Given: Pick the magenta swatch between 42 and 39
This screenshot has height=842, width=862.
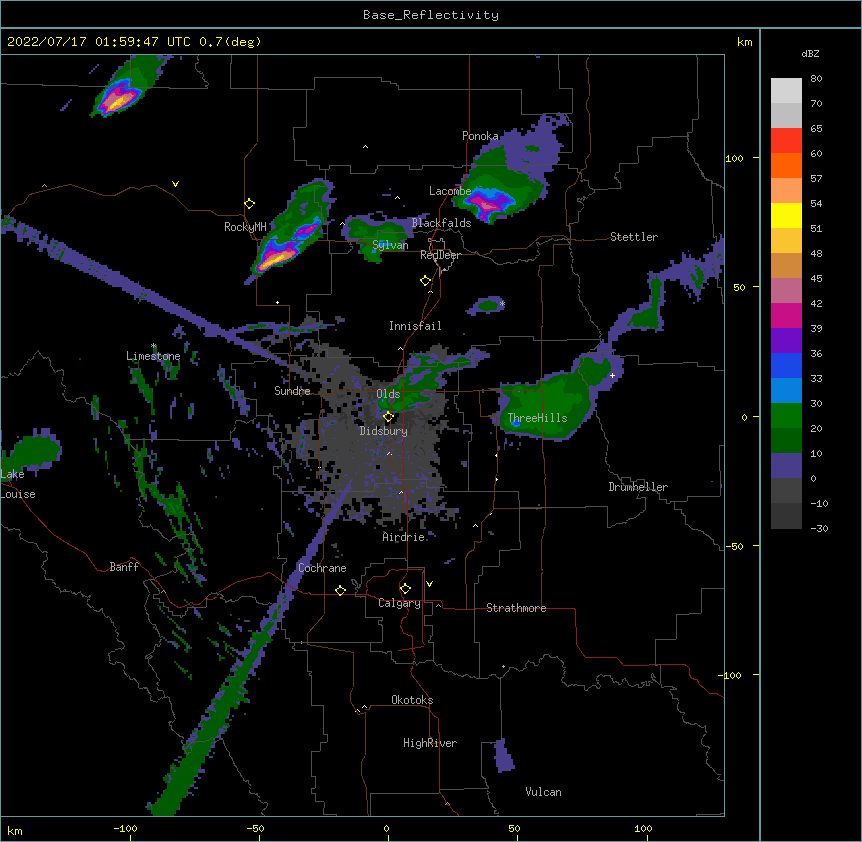Looking at the screenshot, I should pos(786,315).
